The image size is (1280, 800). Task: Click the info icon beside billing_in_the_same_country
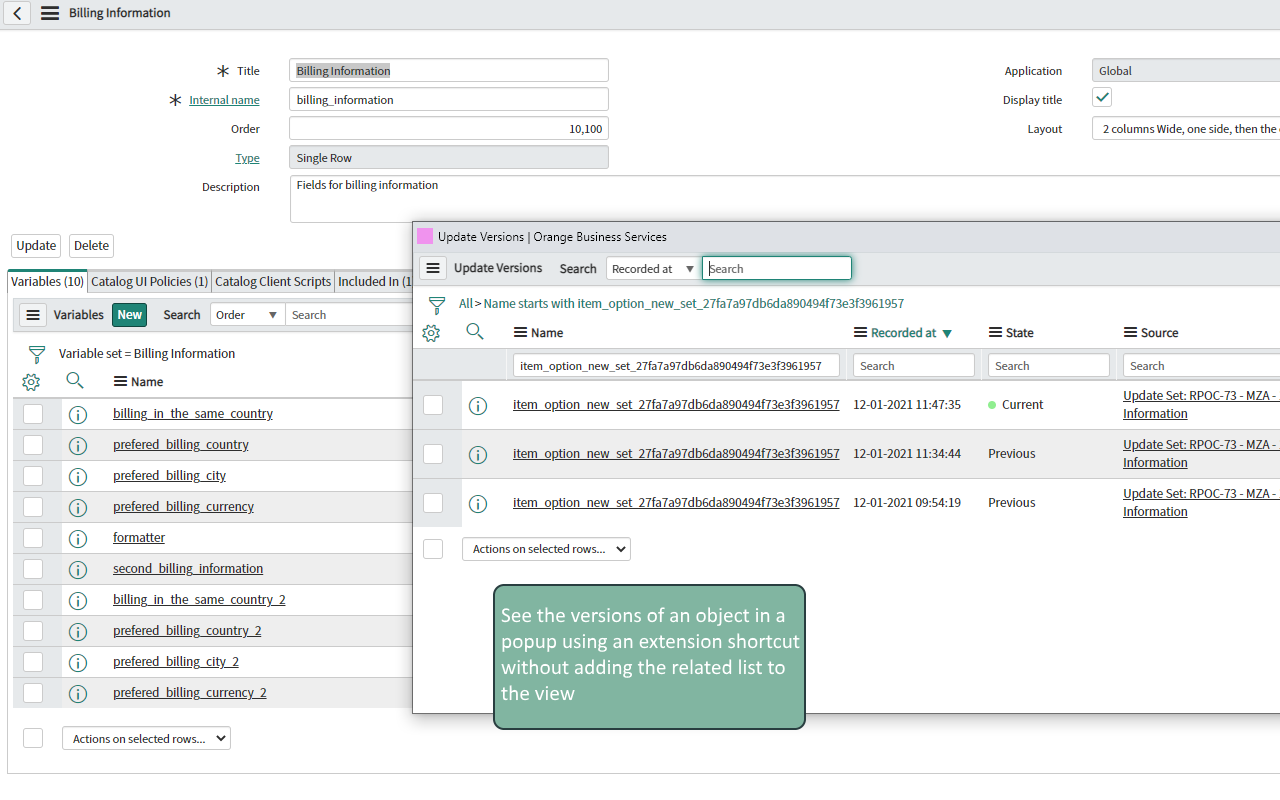point(78,413)
